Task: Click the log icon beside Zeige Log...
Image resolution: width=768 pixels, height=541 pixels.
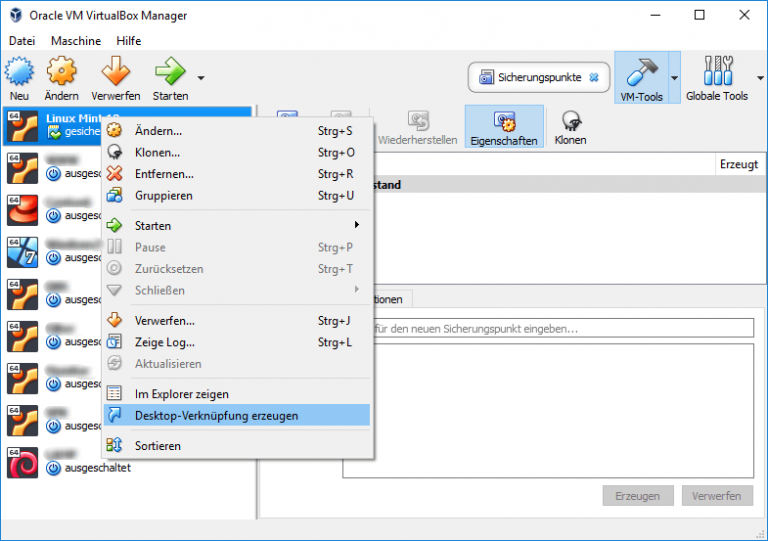Action: pyautogui.click(x=114, y=341)
